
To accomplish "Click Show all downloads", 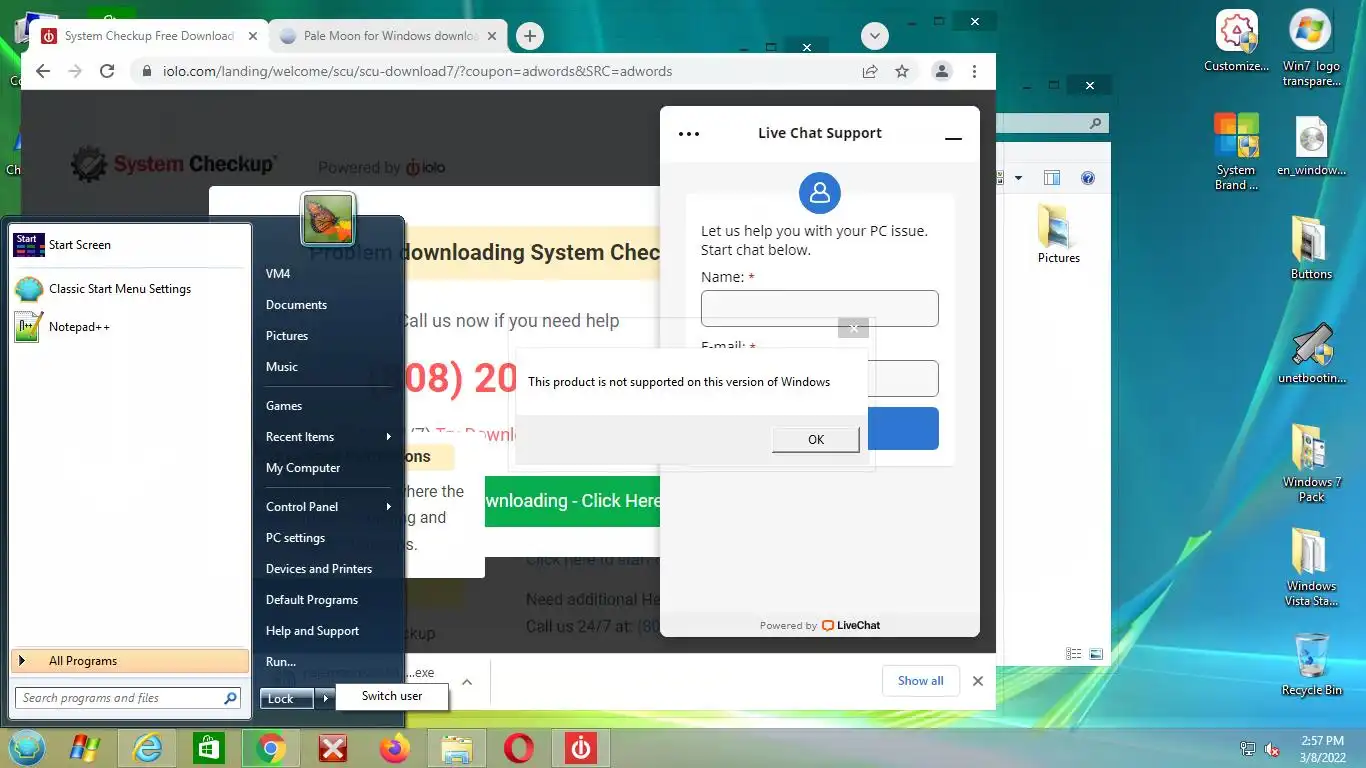I will click(920, 681).
